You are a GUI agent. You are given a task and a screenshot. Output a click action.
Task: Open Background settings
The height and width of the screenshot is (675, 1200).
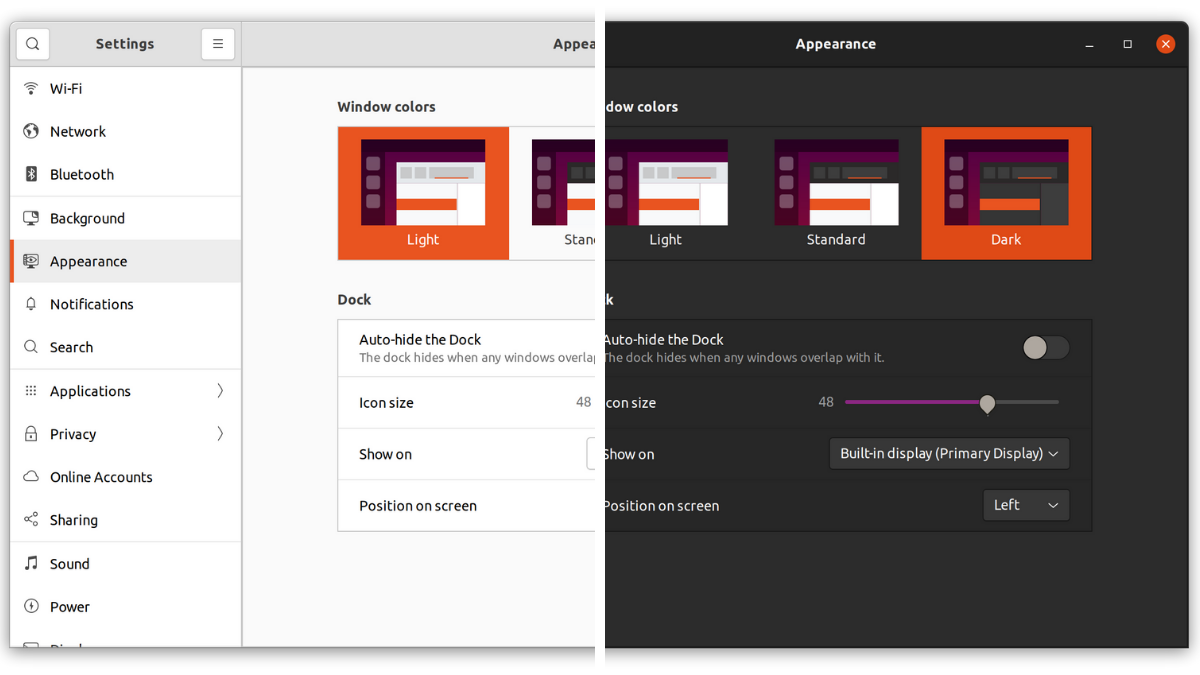87,218
